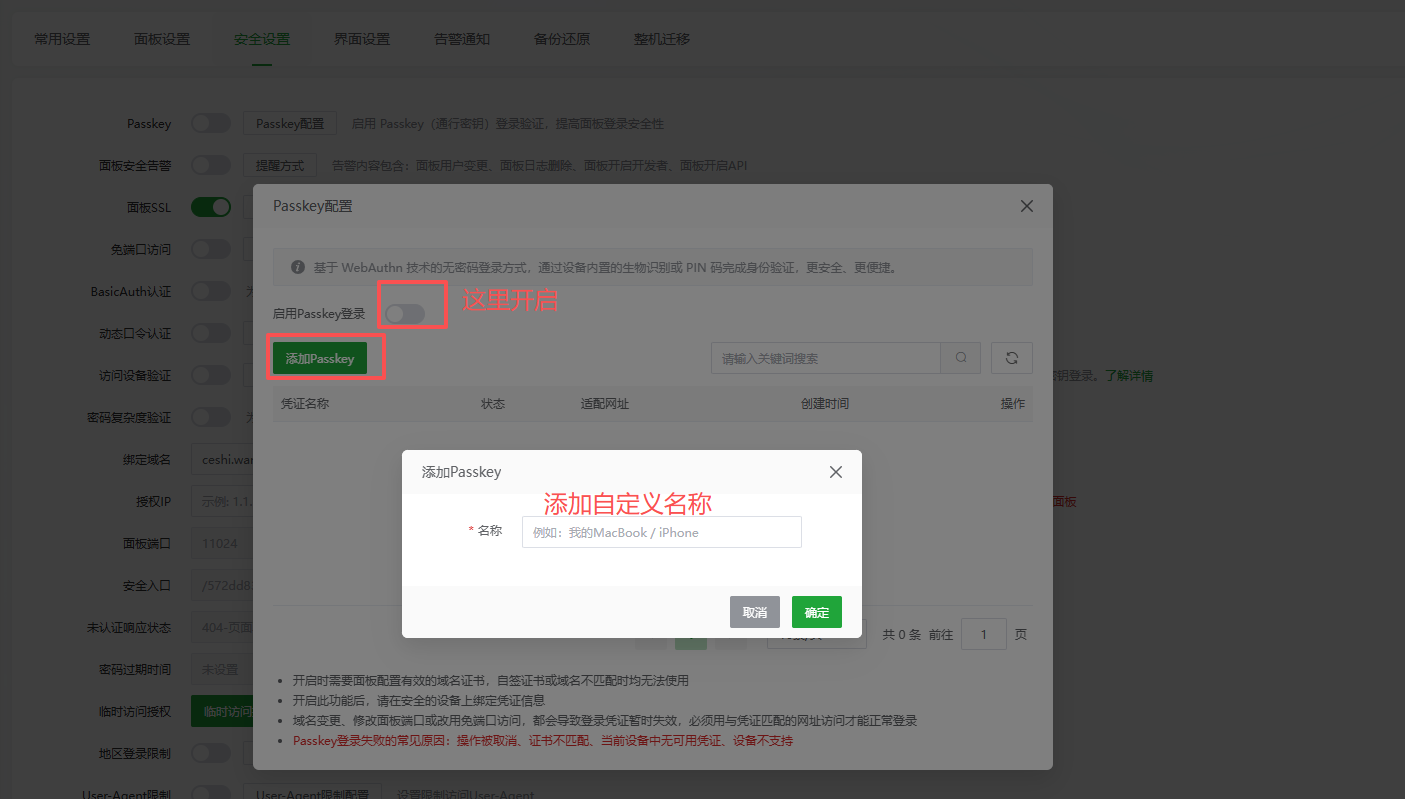Image resolution: width=1405 pixels, height=799 pixels.
Task: Close the 添加Passkey dialog
Action: 836,471
